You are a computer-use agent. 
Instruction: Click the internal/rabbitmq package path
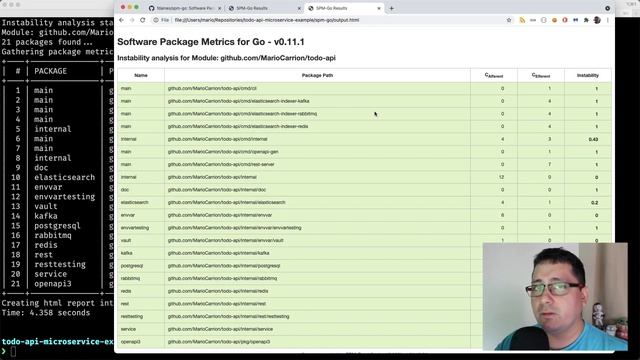(222, 278)
